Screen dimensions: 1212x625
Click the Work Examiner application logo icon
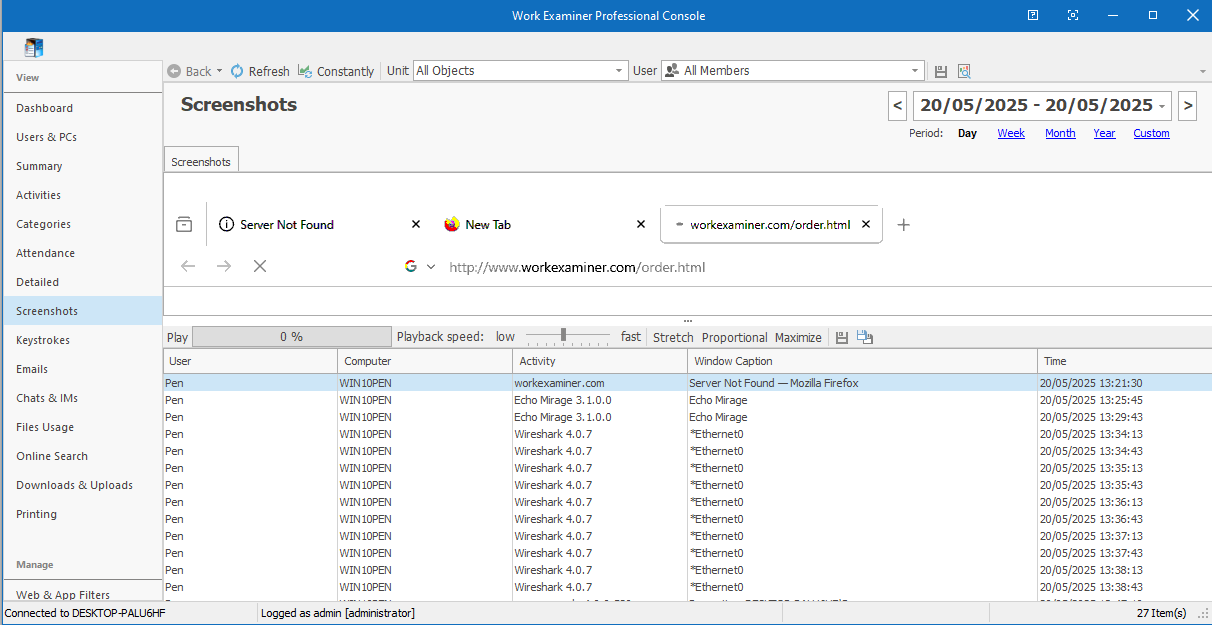click(x=34, y=47)
